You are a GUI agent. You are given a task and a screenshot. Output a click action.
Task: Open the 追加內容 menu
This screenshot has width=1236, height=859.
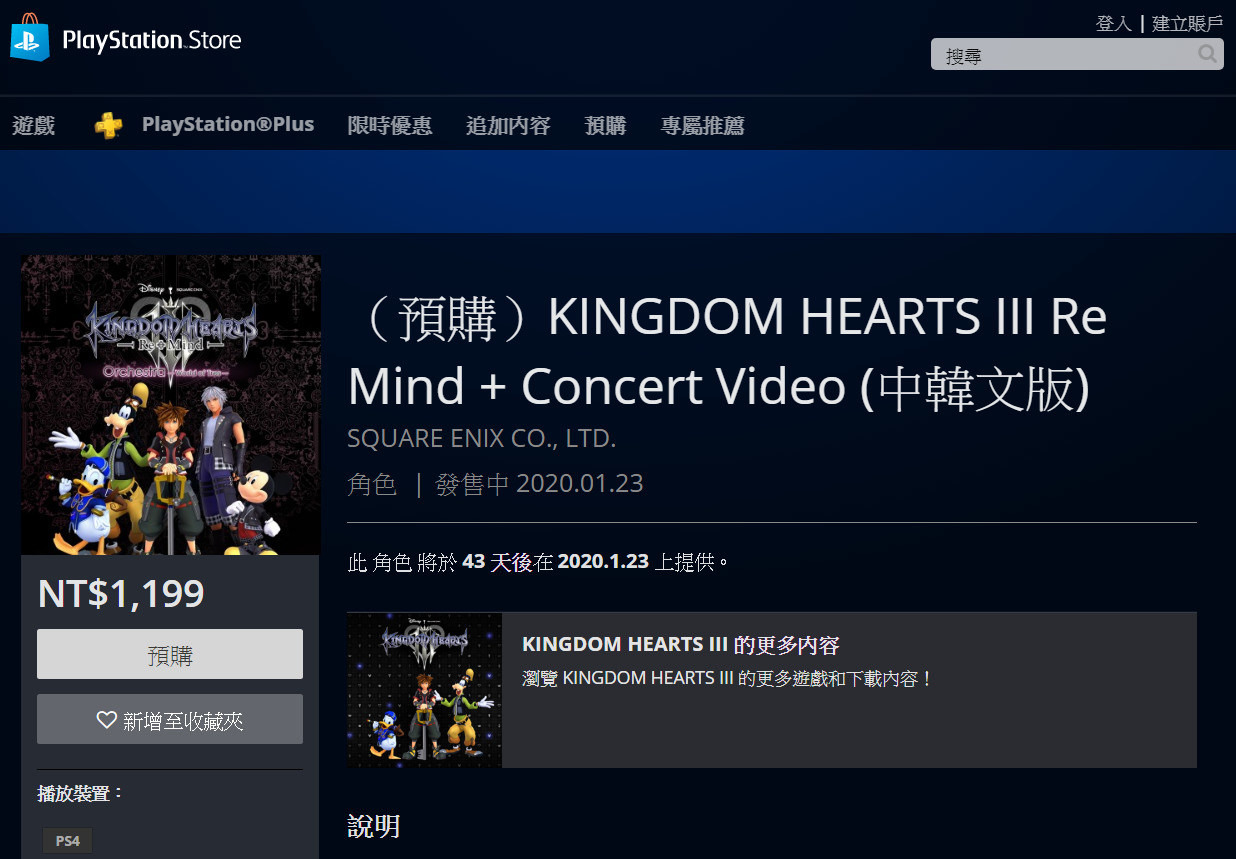[x=508, y=125]
